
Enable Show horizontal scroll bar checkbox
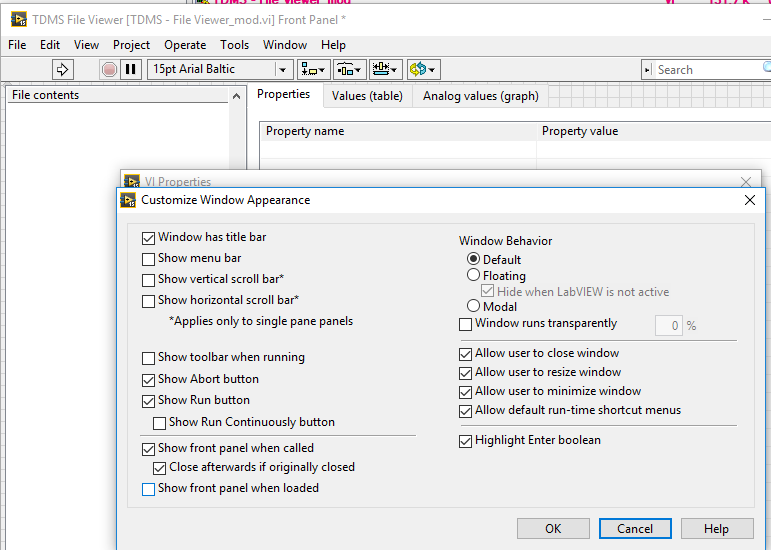click(x=148, y=301)
